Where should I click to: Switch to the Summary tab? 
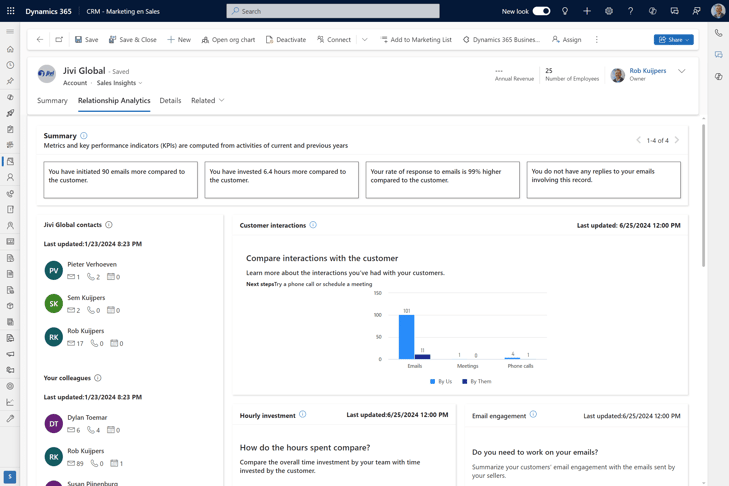[52, 100]
